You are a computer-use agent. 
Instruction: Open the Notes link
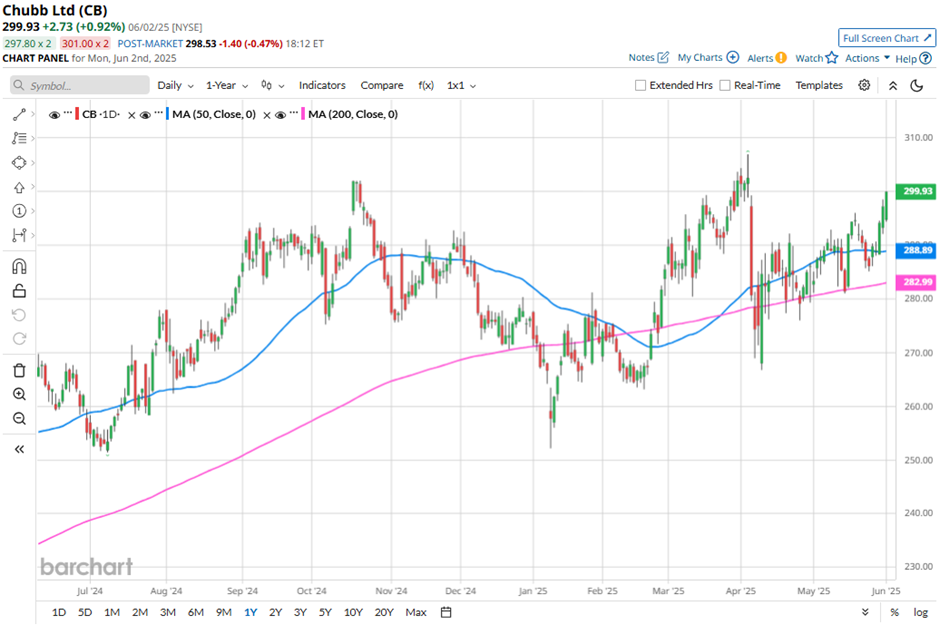641,58
